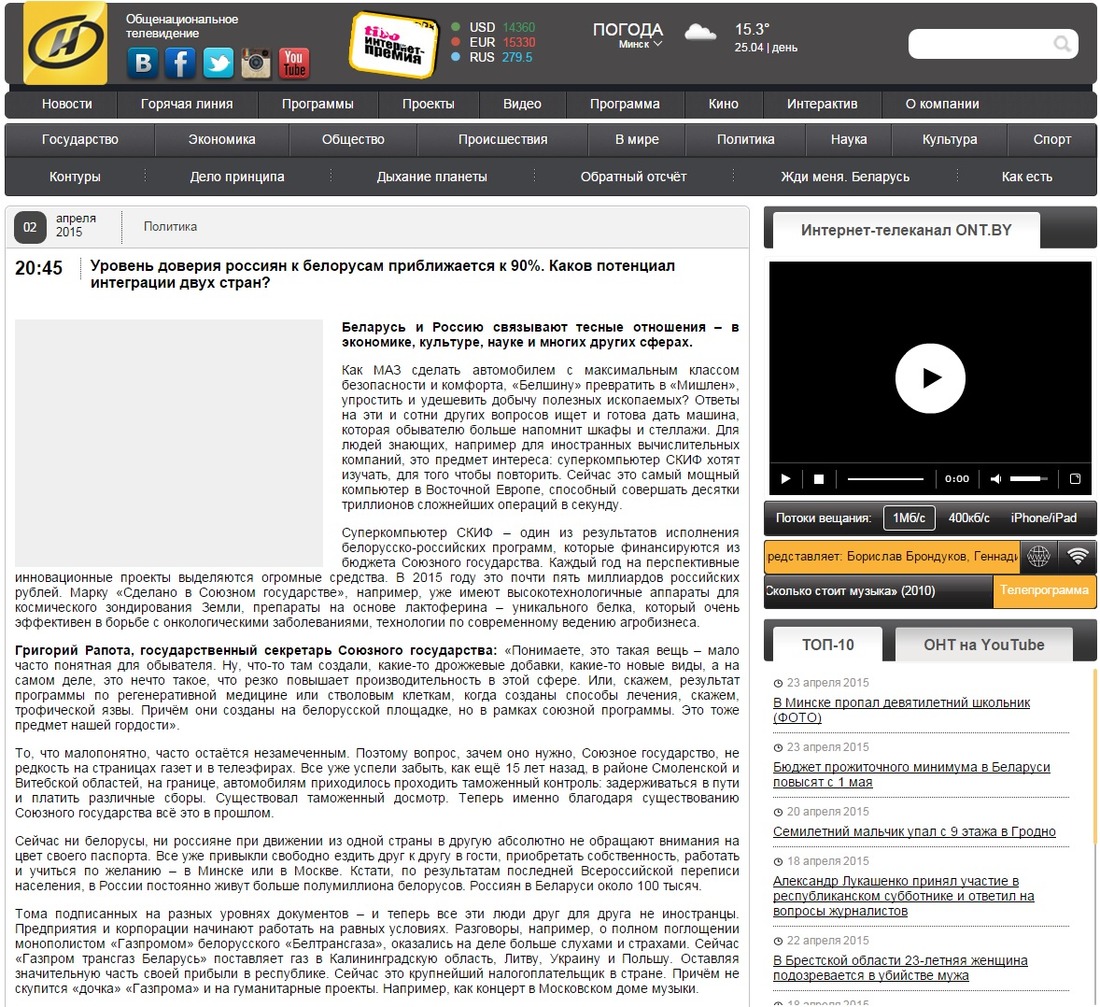Go to the Общество section

click(353, 140)
